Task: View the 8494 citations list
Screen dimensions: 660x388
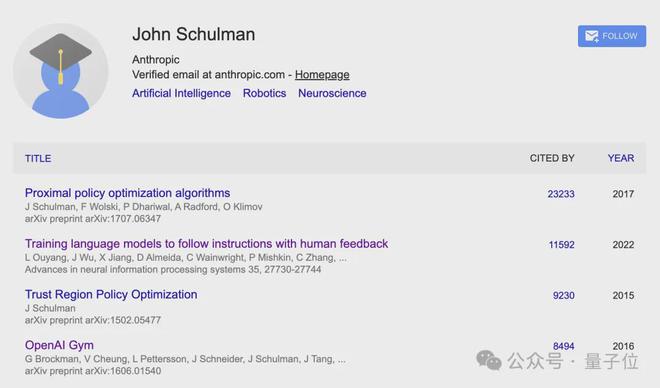Action: coord(564,346)
